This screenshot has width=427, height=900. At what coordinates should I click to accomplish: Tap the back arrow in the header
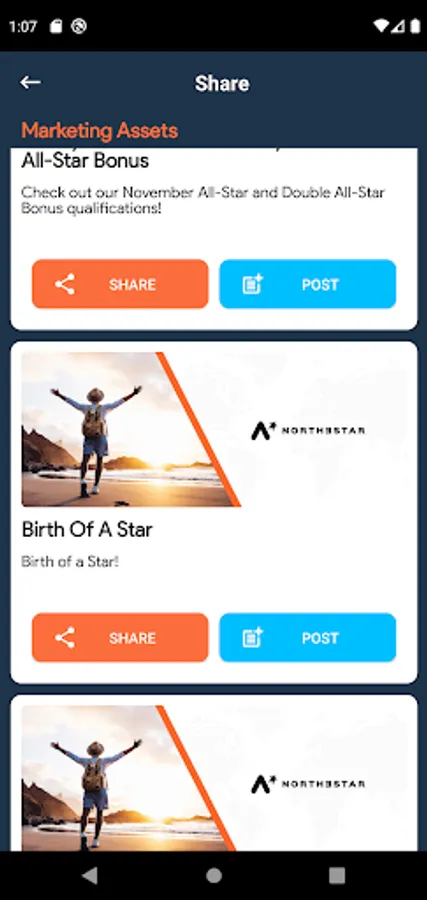[x=30, y=83]
